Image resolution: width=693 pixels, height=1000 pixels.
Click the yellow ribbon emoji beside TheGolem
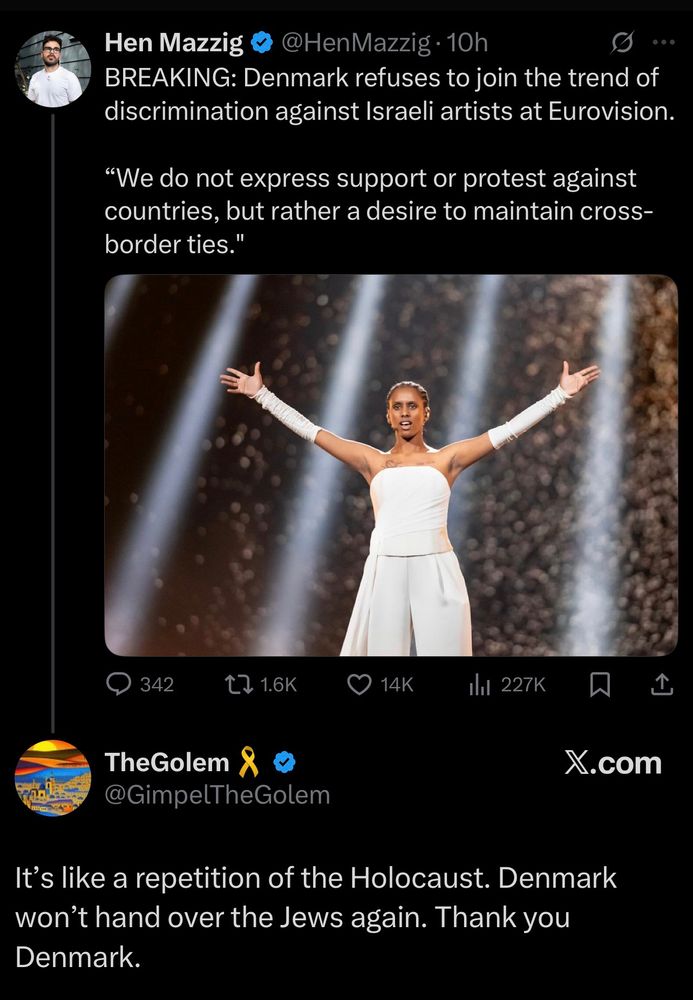(x=249, y=761)
